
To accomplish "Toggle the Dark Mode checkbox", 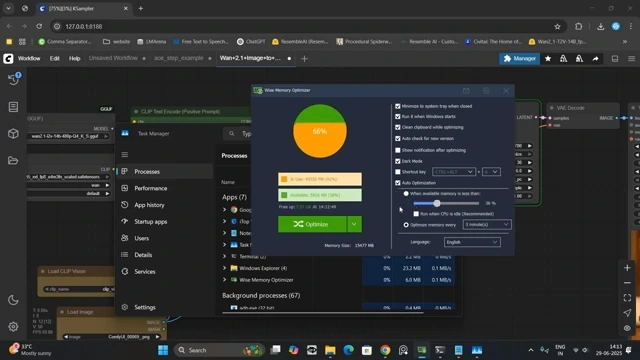I will (398, 161).
